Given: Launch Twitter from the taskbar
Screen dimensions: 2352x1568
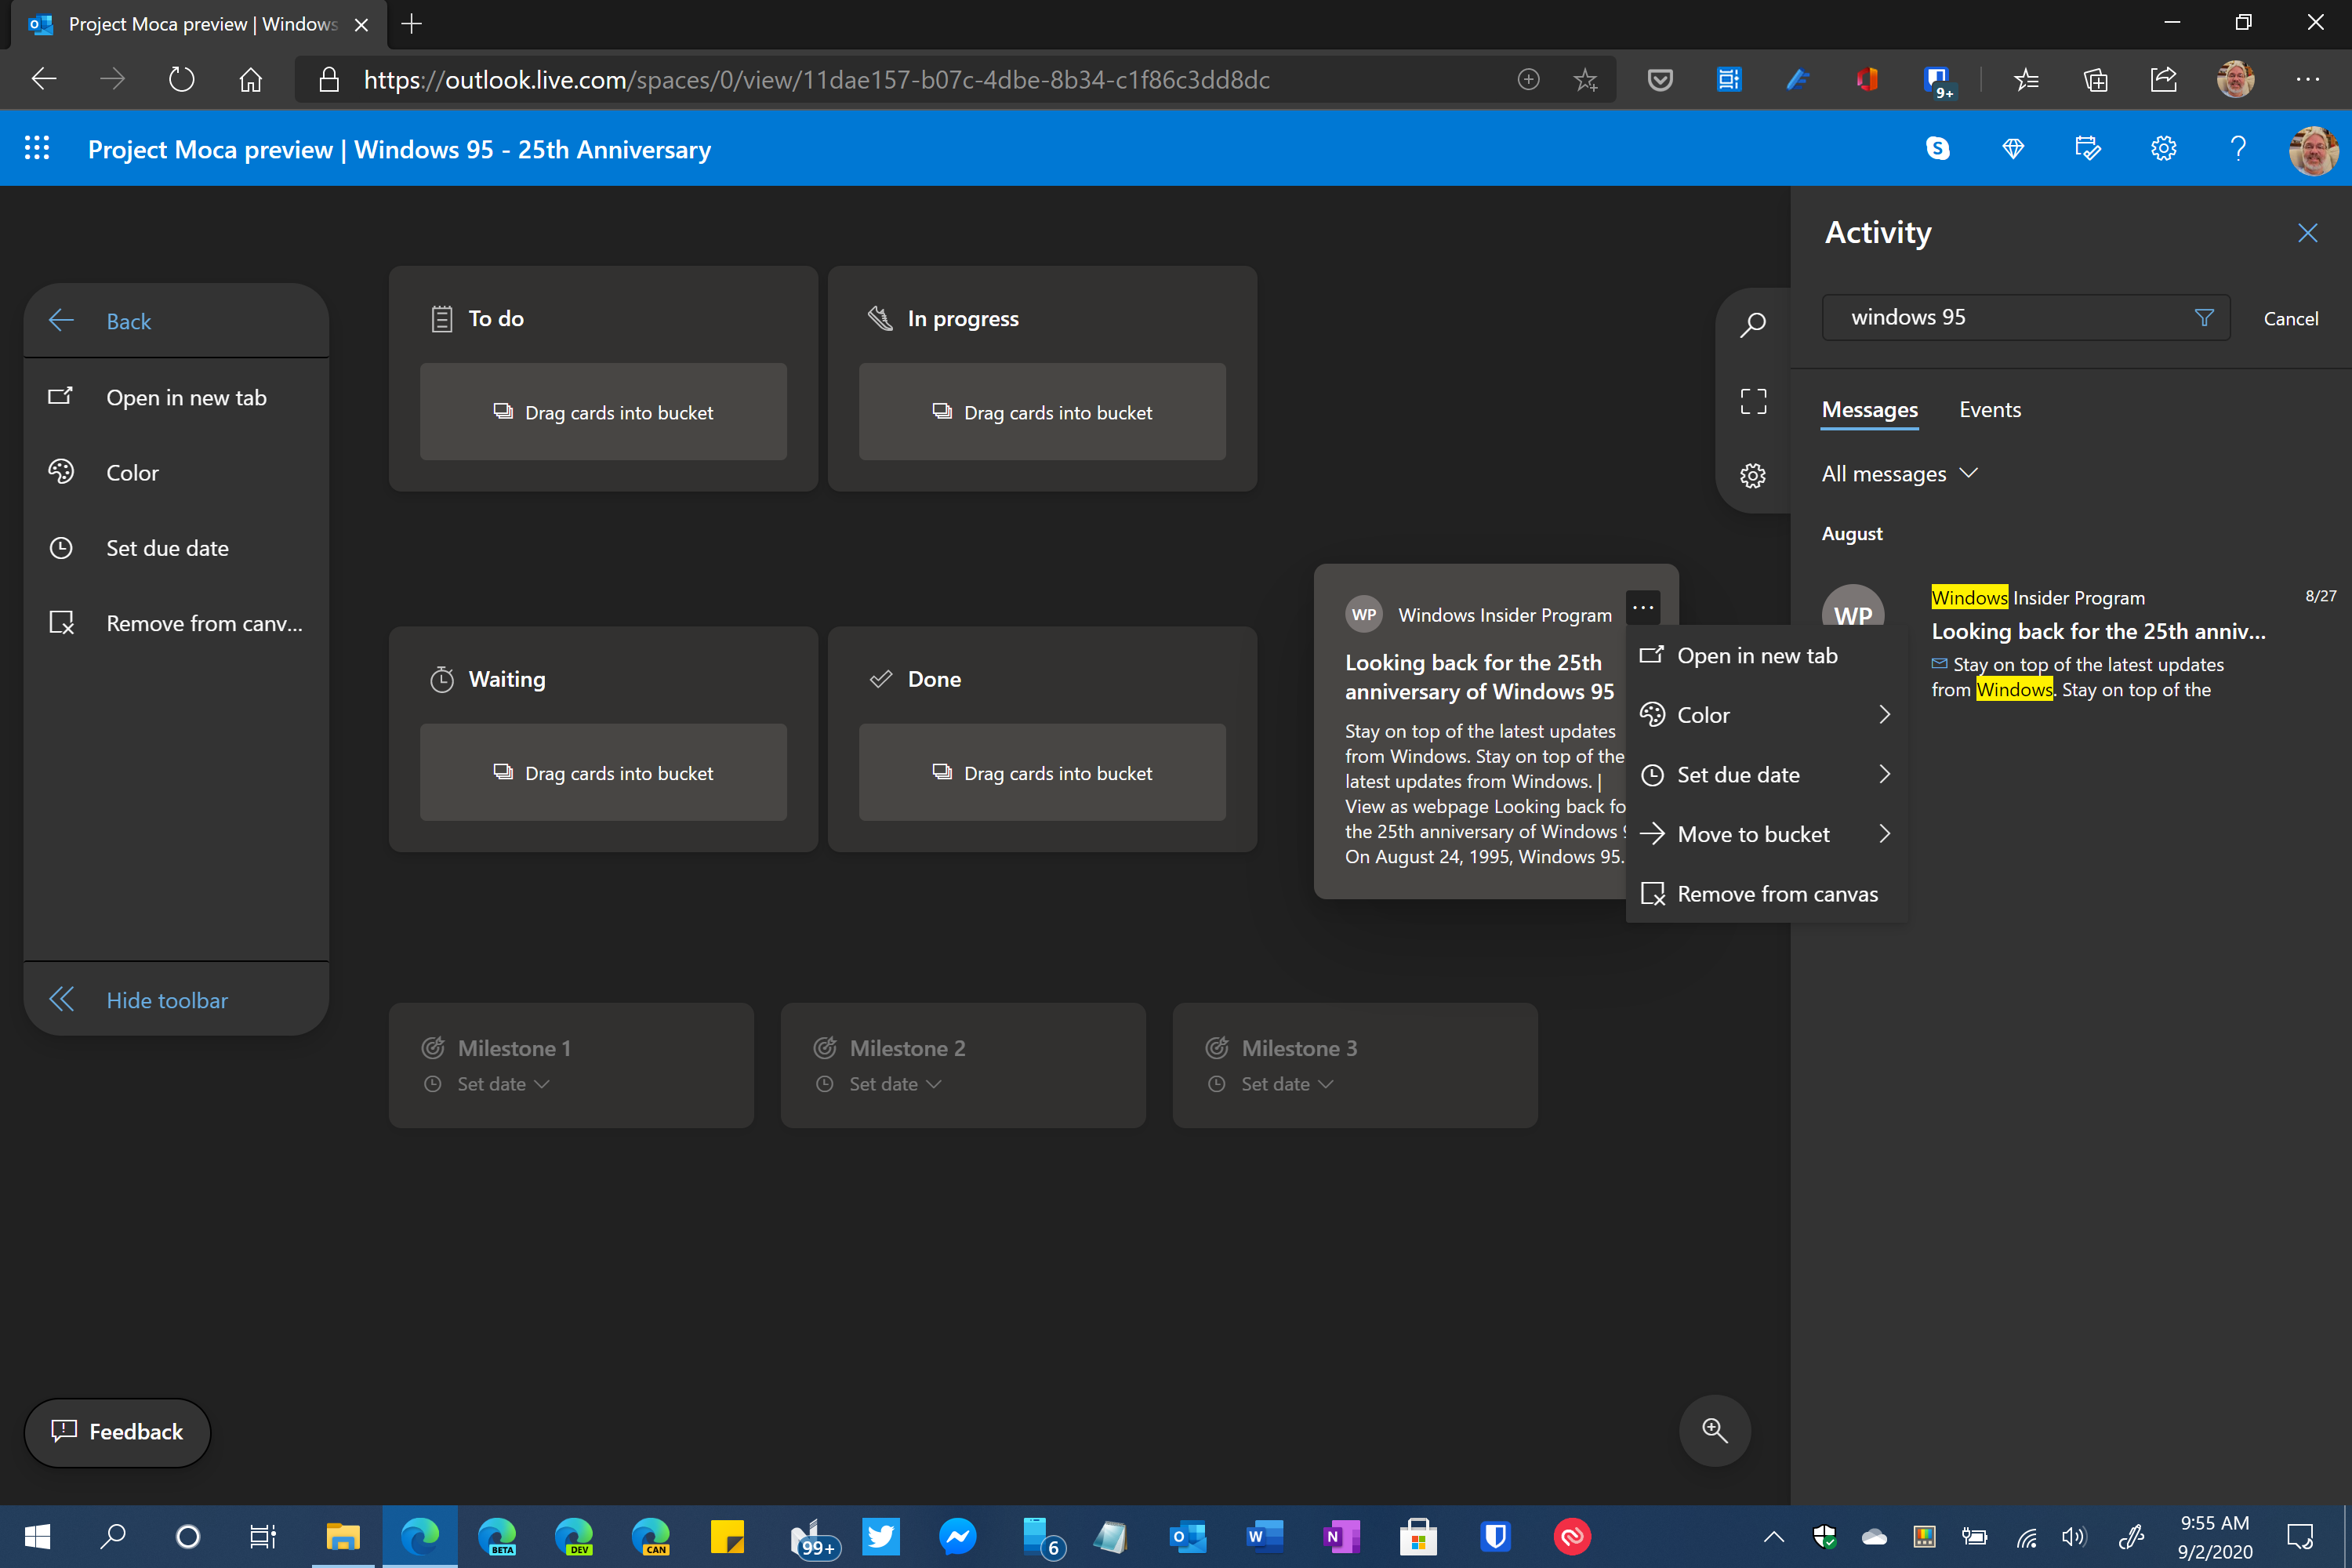Looking at the screenshot, I should click(x=881, y=1537).
